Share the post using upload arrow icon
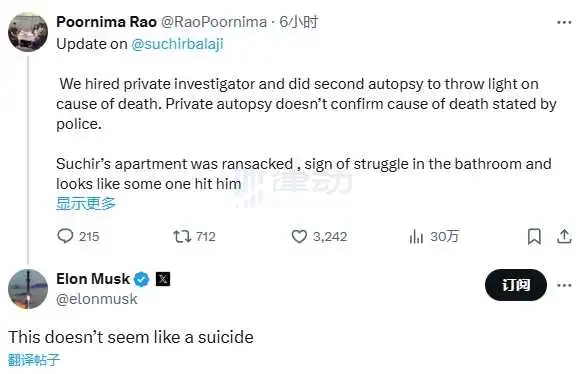 point(564,236)
